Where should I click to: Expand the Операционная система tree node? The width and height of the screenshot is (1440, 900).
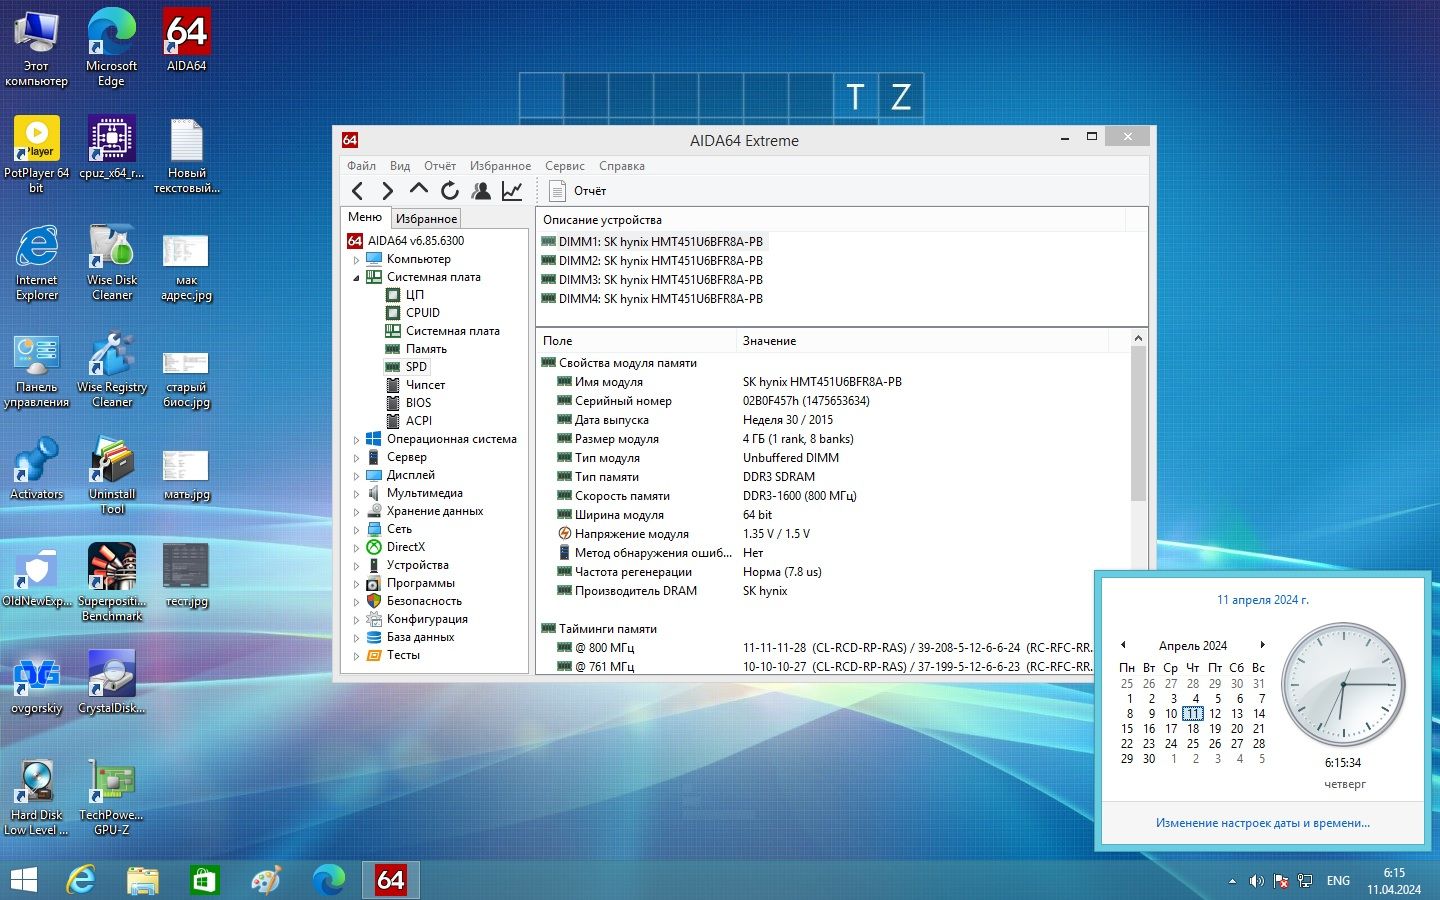356,440
